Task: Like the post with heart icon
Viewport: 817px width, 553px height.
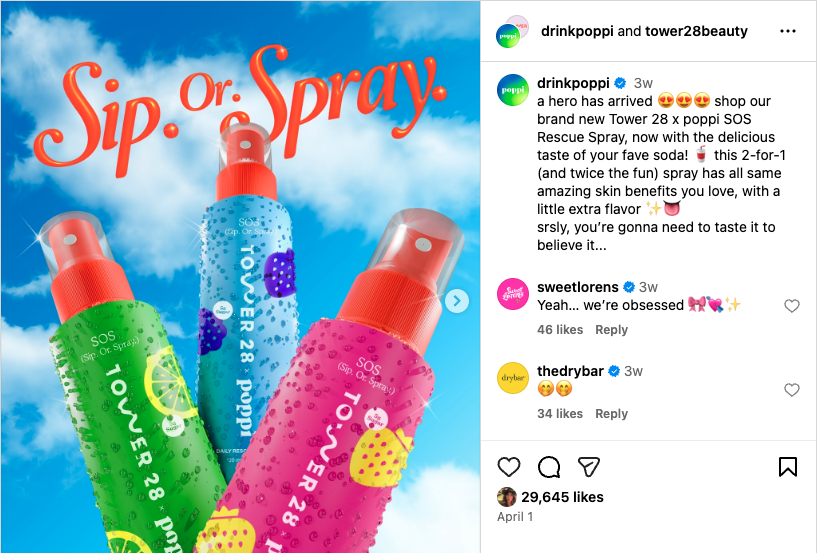Action: click(509, 466)
